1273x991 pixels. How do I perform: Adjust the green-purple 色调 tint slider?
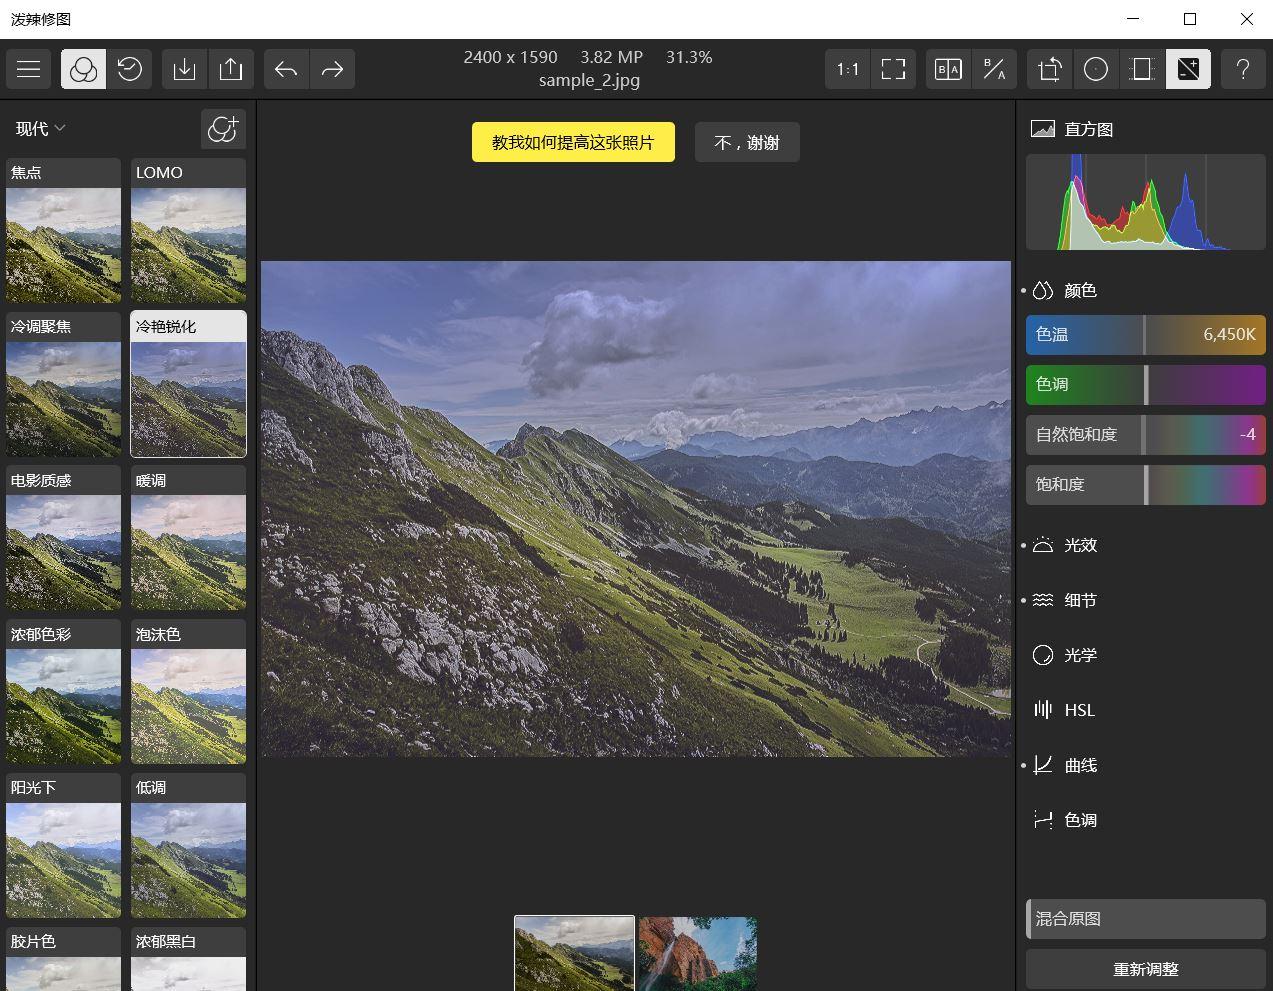1146,384
